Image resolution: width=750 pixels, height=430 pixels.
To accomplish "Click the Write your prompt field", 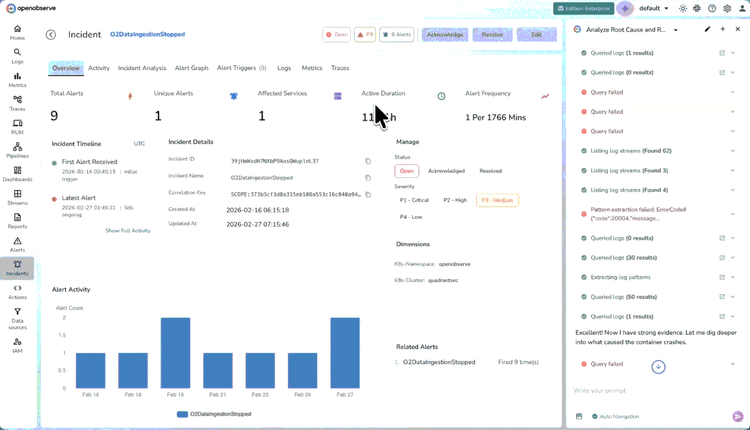I will [650, 390].
